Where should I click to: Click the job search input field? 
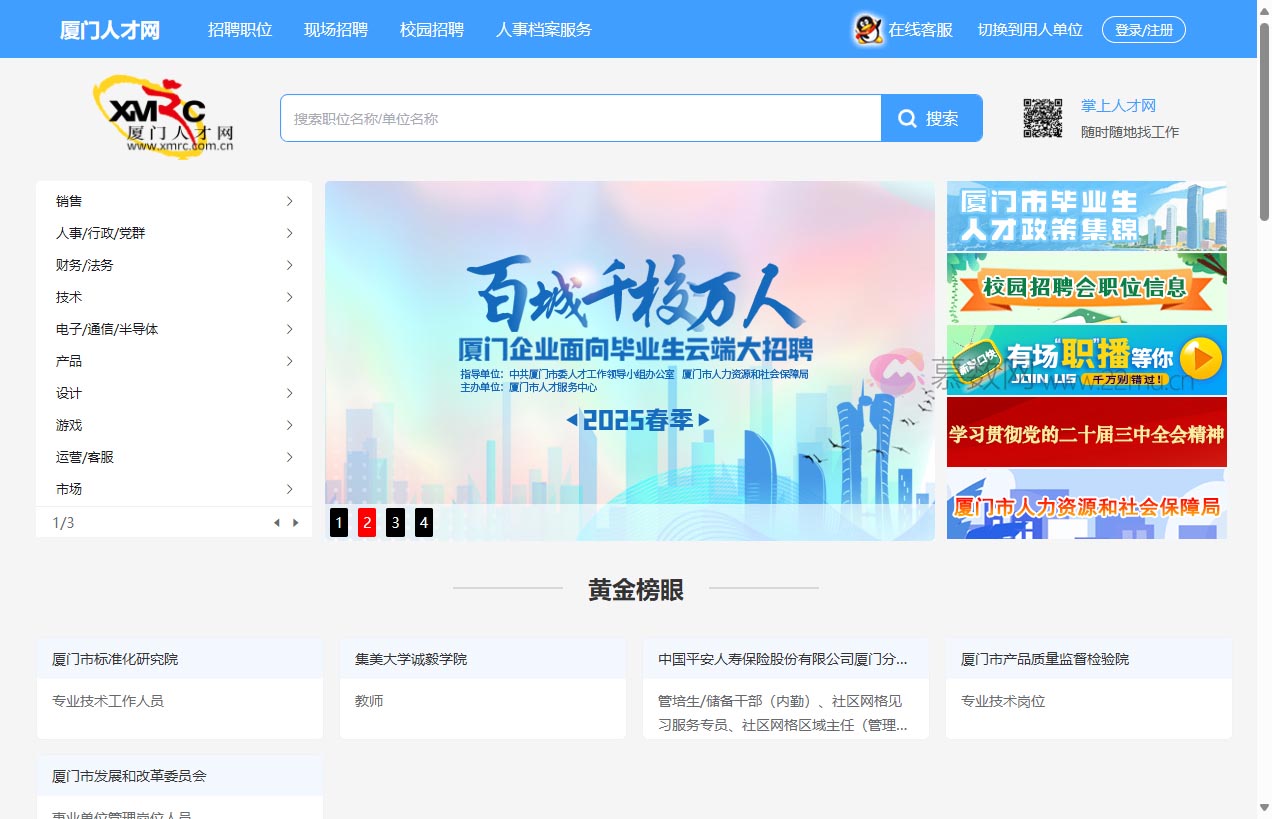(x=580, y=118)
